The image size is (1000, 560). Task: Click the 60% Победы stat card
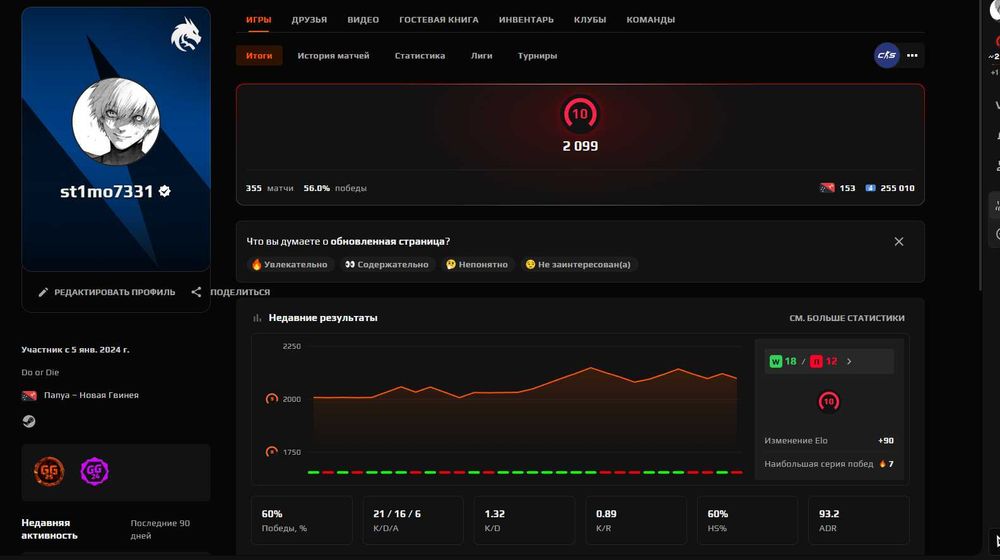[x=301, y=520]
